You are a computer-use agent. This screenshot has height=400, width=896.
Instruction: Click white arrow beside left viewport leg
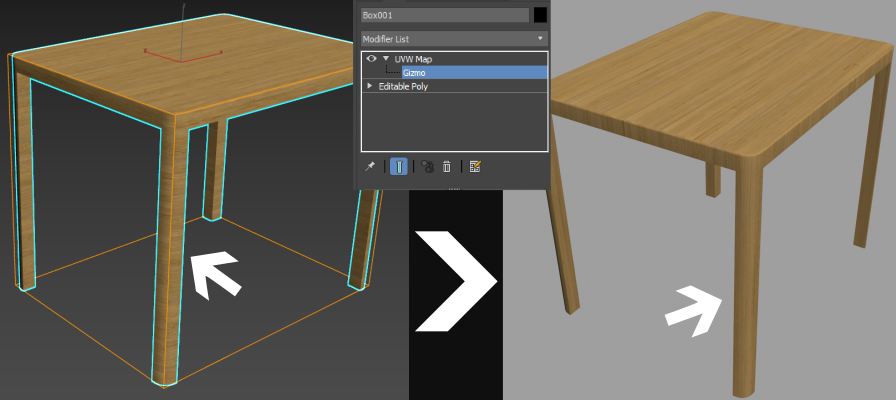pyautogui.click(x=216, y=276)
